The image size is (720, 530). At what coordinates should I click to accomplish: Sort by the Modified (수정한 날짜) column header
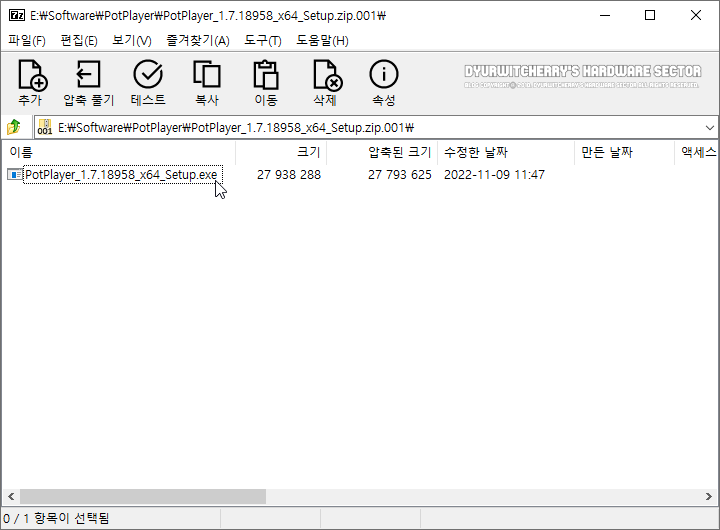click(506, 152)
